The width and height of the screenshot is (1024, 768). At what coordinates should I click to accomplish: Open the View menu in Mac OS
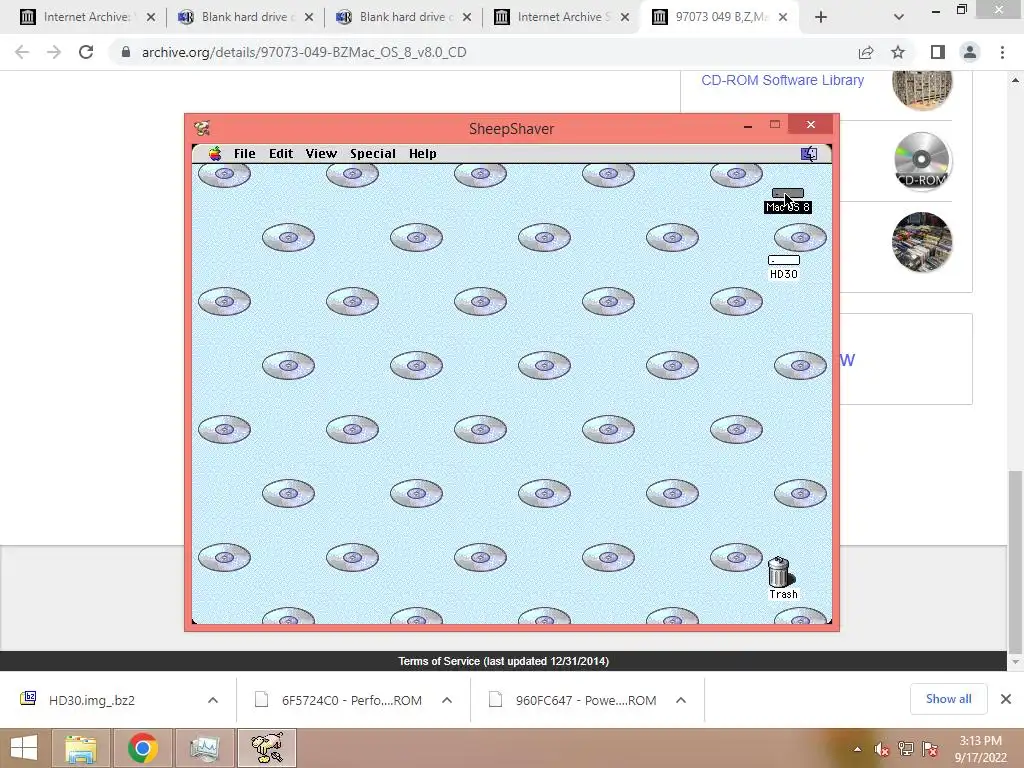(321, 153)
